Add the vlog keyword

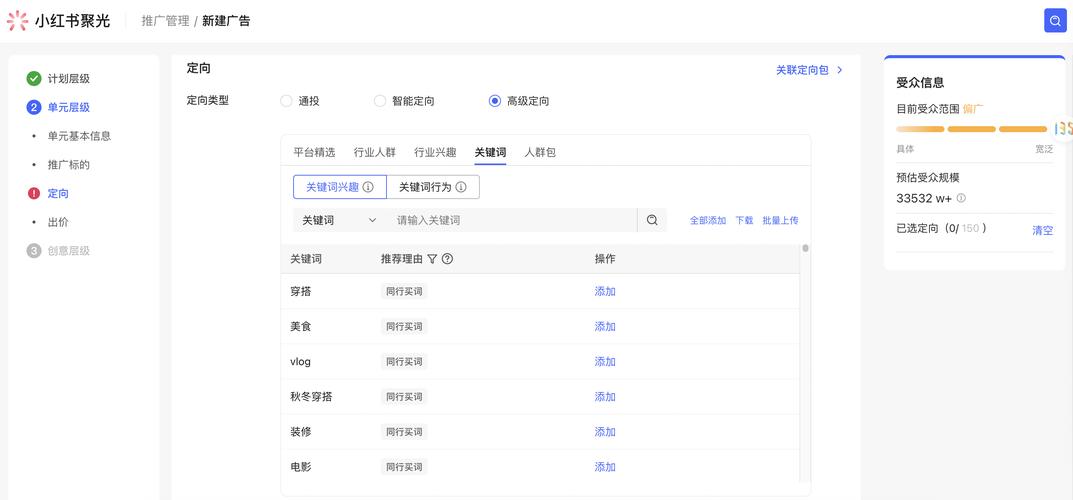tap(605, 362)
